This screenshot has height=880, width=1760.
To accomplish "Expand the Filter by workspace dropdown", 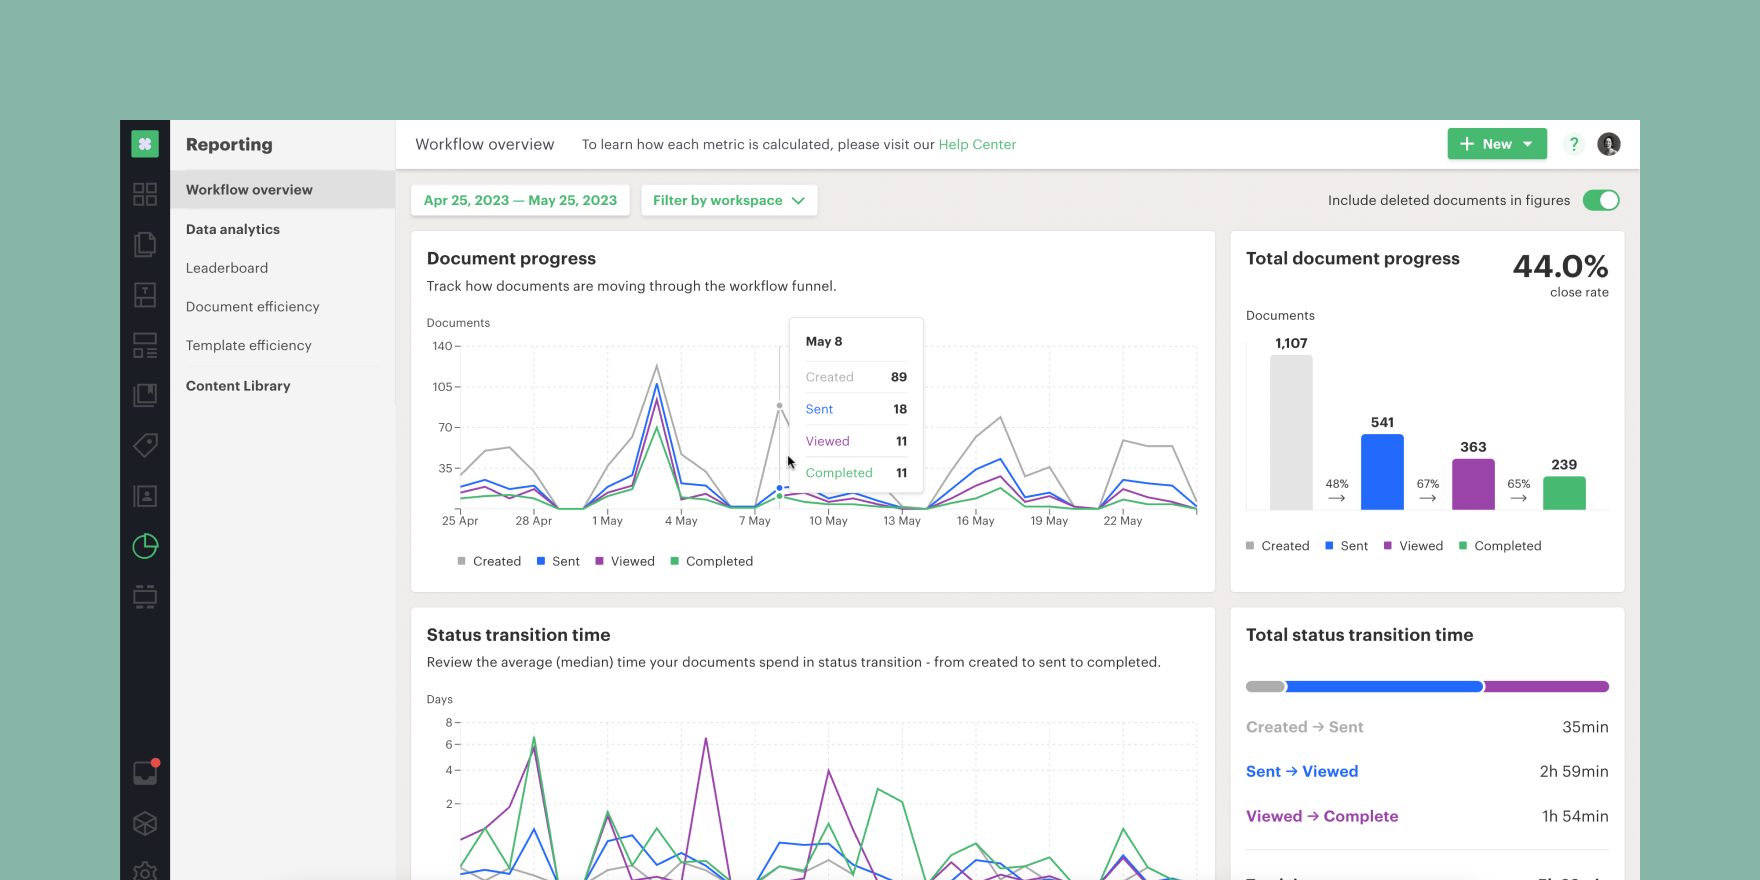I will coord(728,200).
